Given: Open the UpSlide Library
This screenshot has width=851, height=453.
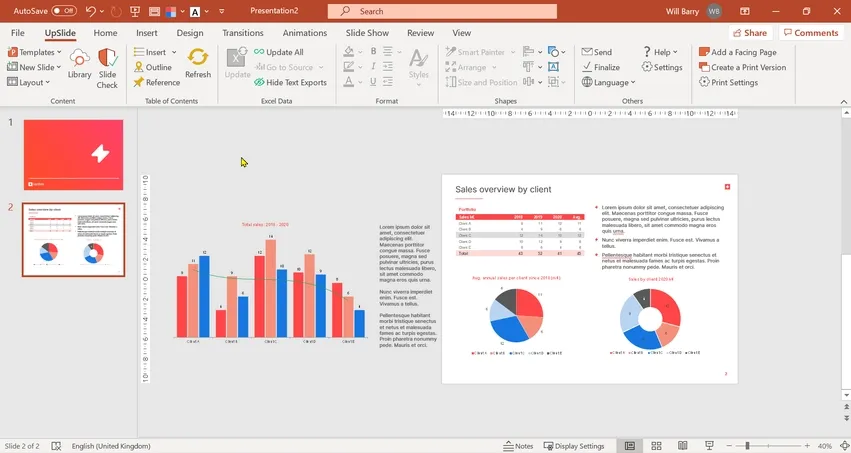Looking at the screenshot, I should (79, 64).
